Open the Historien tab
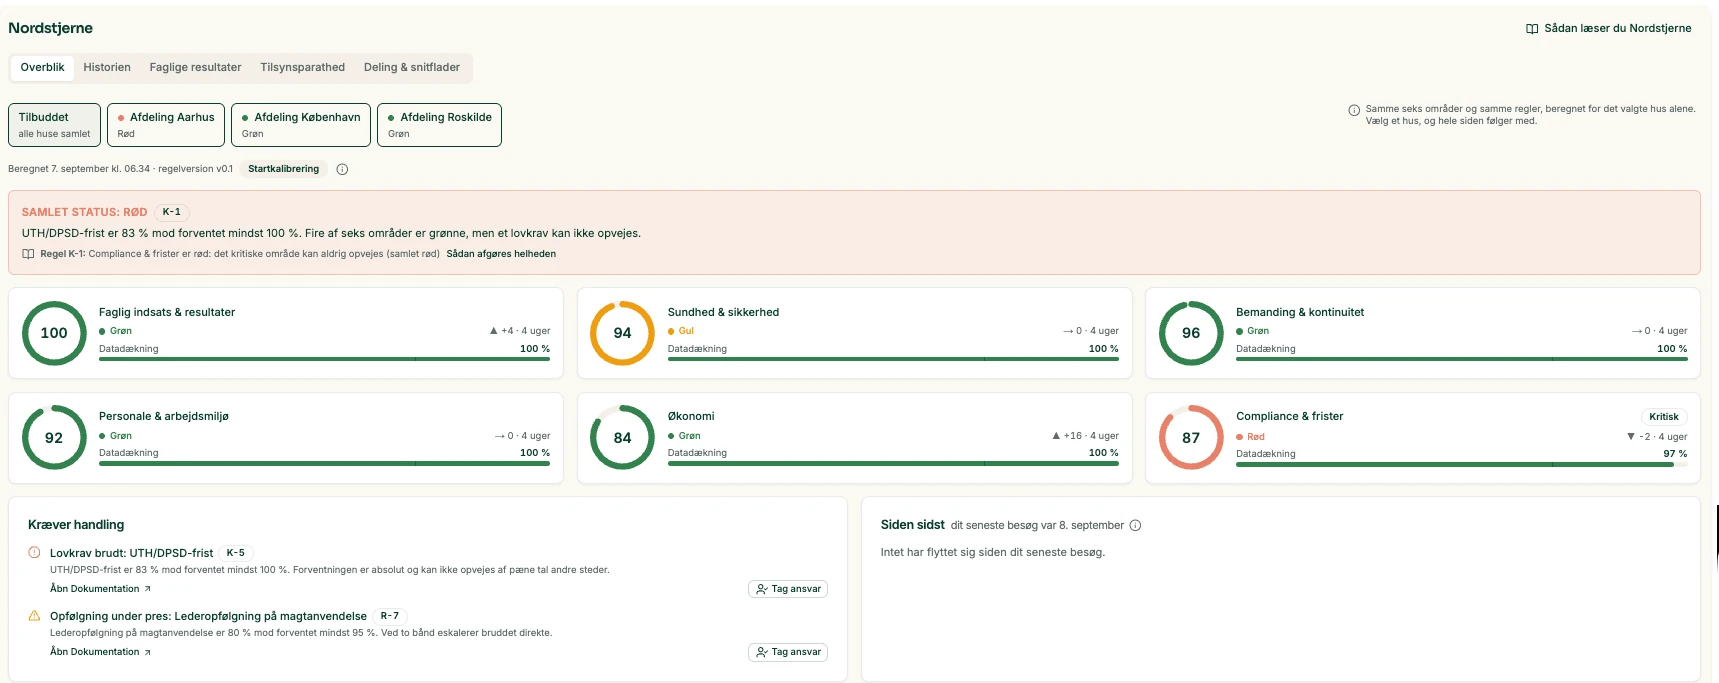This screenshot has height=683, width=1719. click(x=107, y=68)
